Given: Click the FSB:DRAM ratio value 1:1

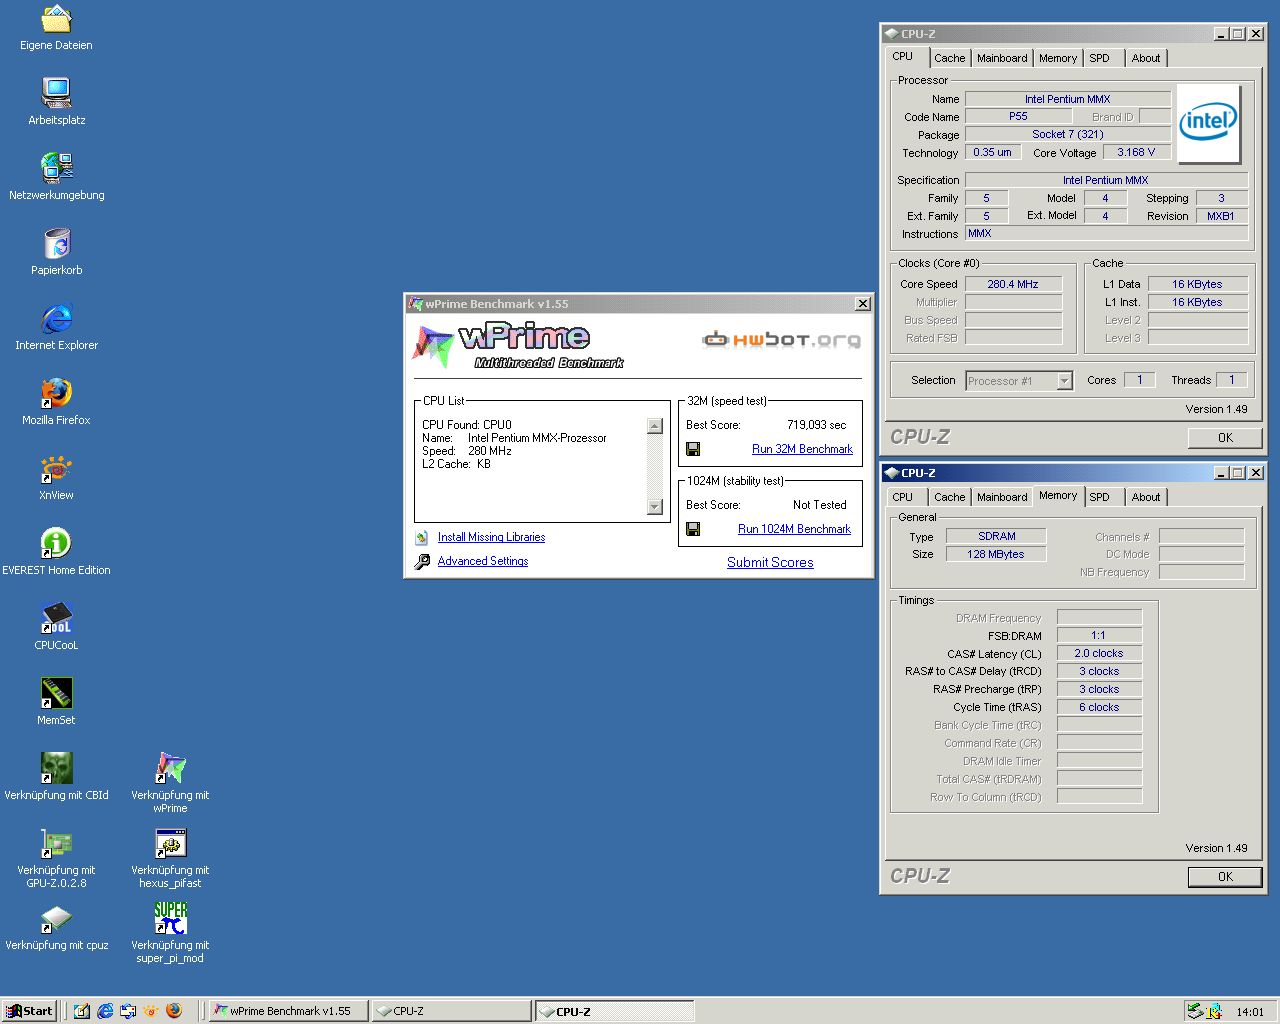Looking at the screenshot, I should [x=1099, y=635].
